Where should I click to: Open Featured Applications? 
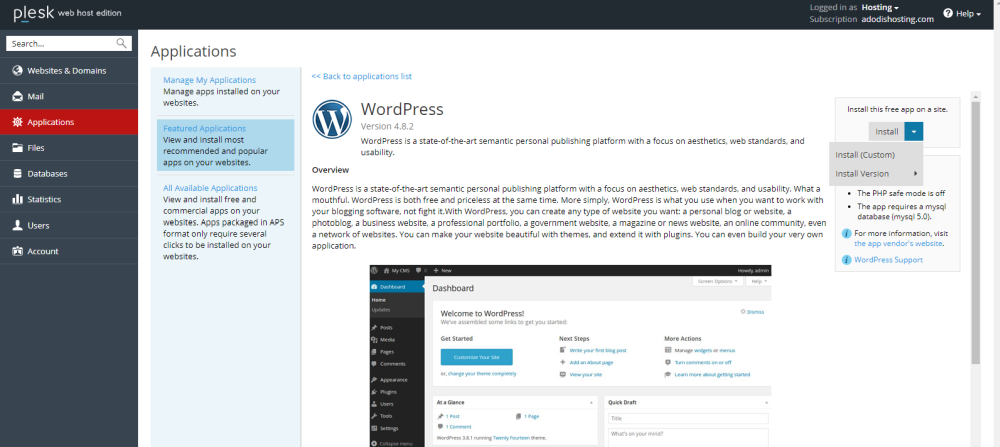[204, 128]
